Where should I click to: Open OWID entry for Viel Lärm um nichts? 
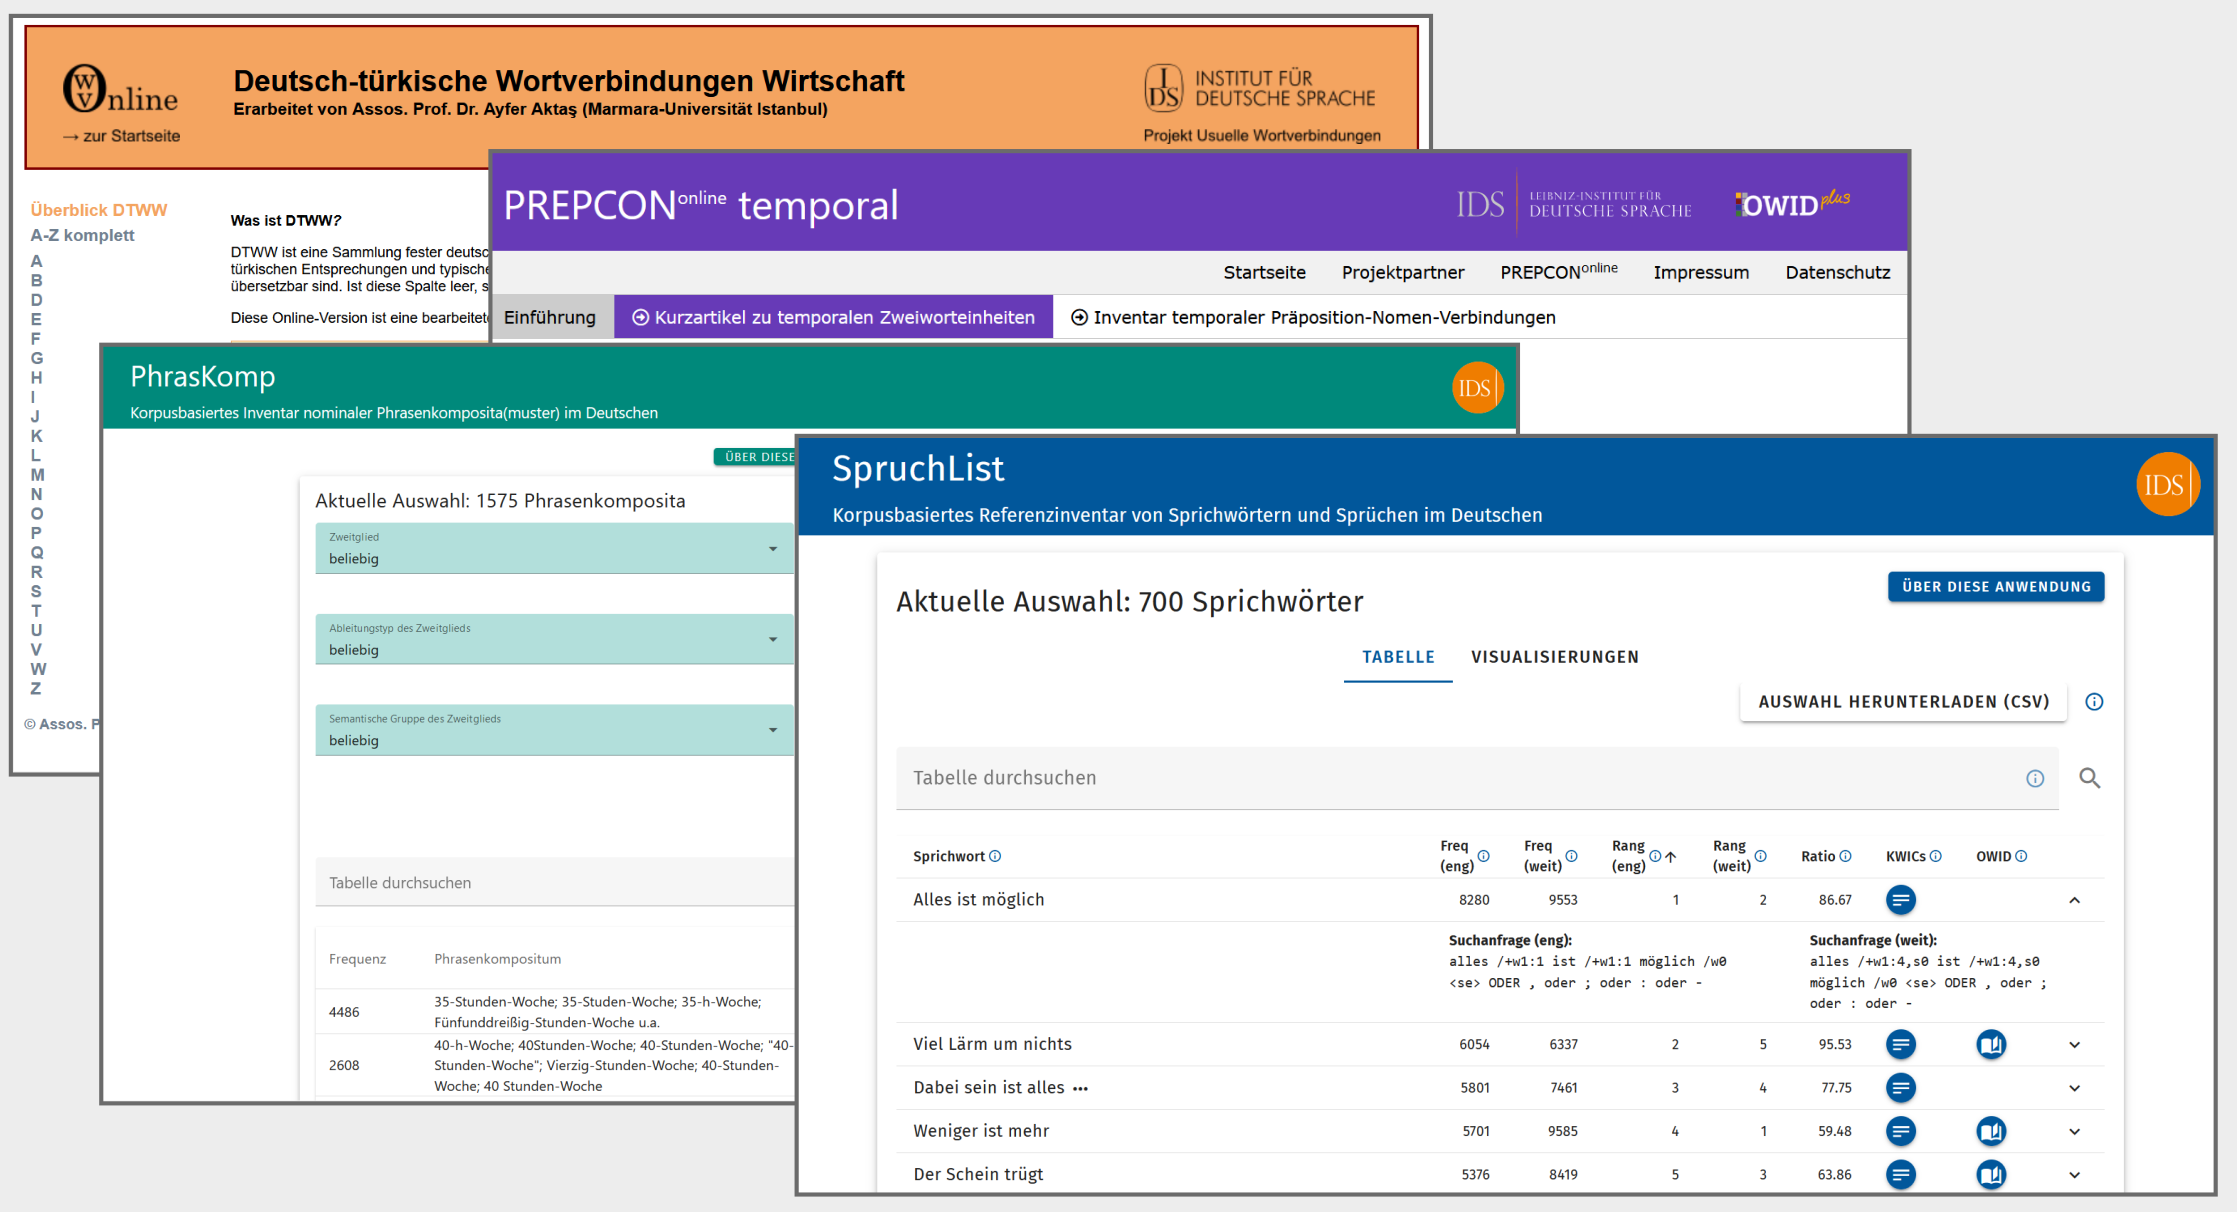point(1990,1044)
